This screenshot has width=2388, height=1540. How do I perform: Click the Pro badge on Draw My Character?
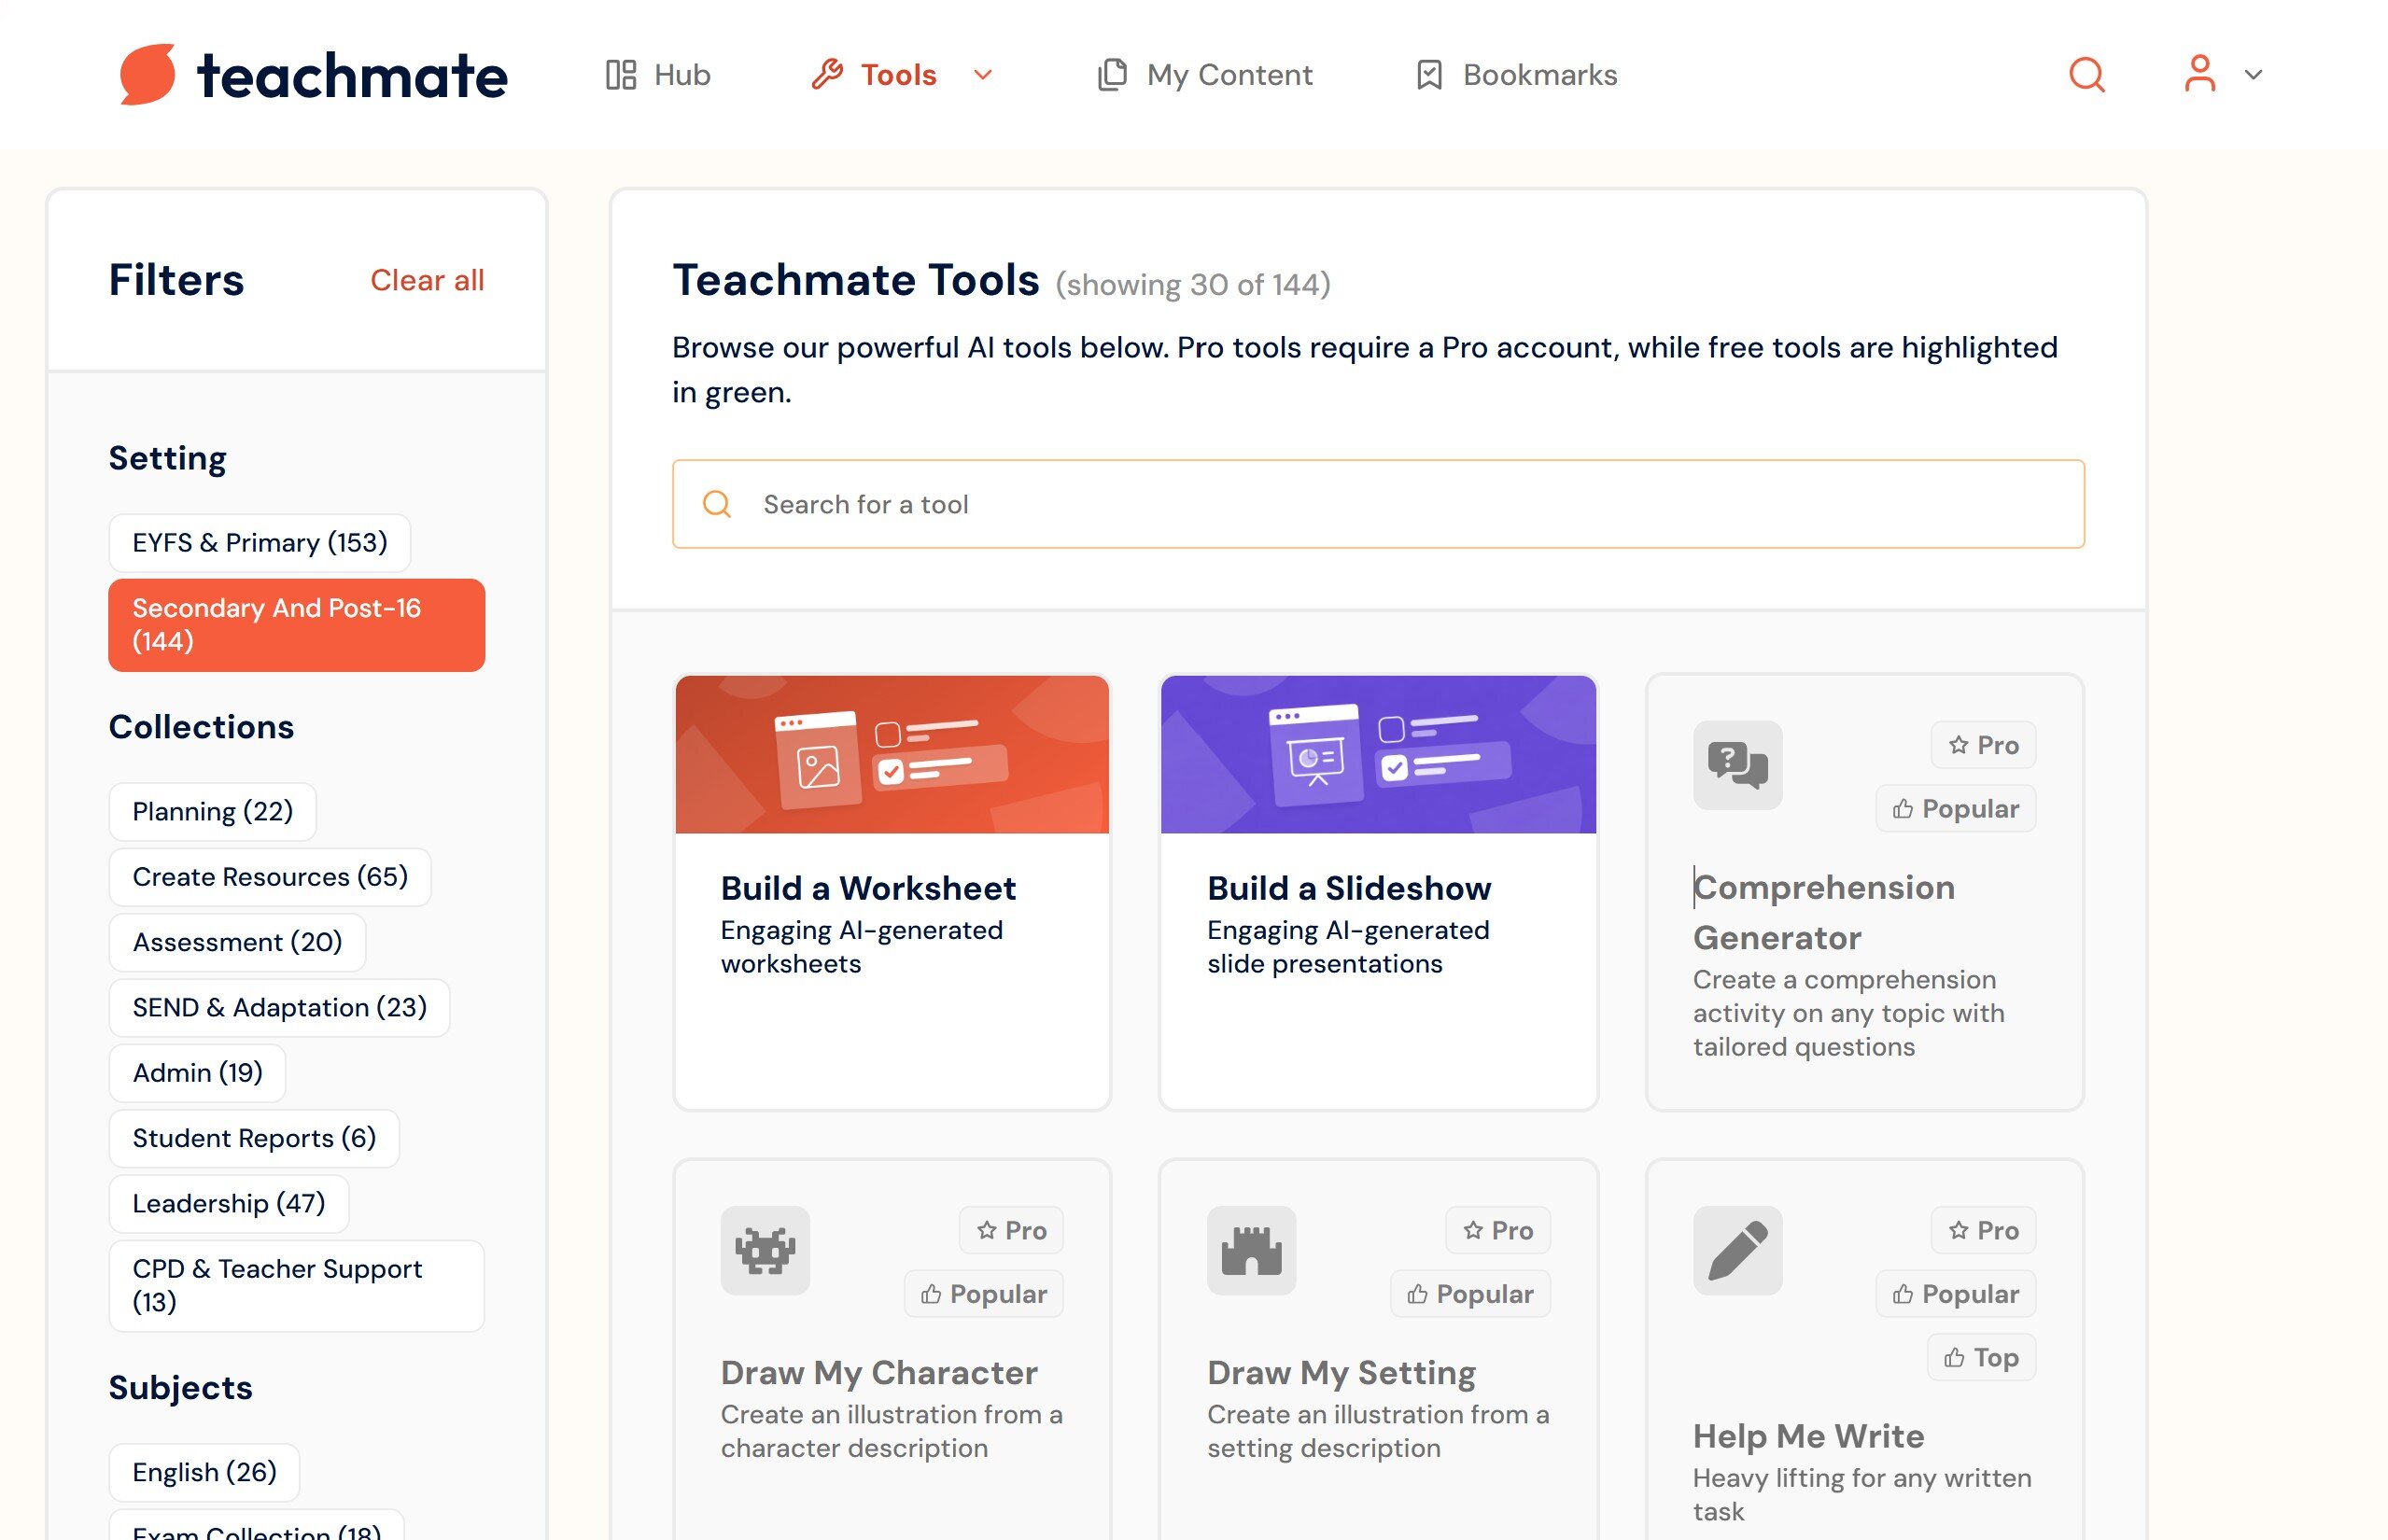[x=1011, y=1230]
